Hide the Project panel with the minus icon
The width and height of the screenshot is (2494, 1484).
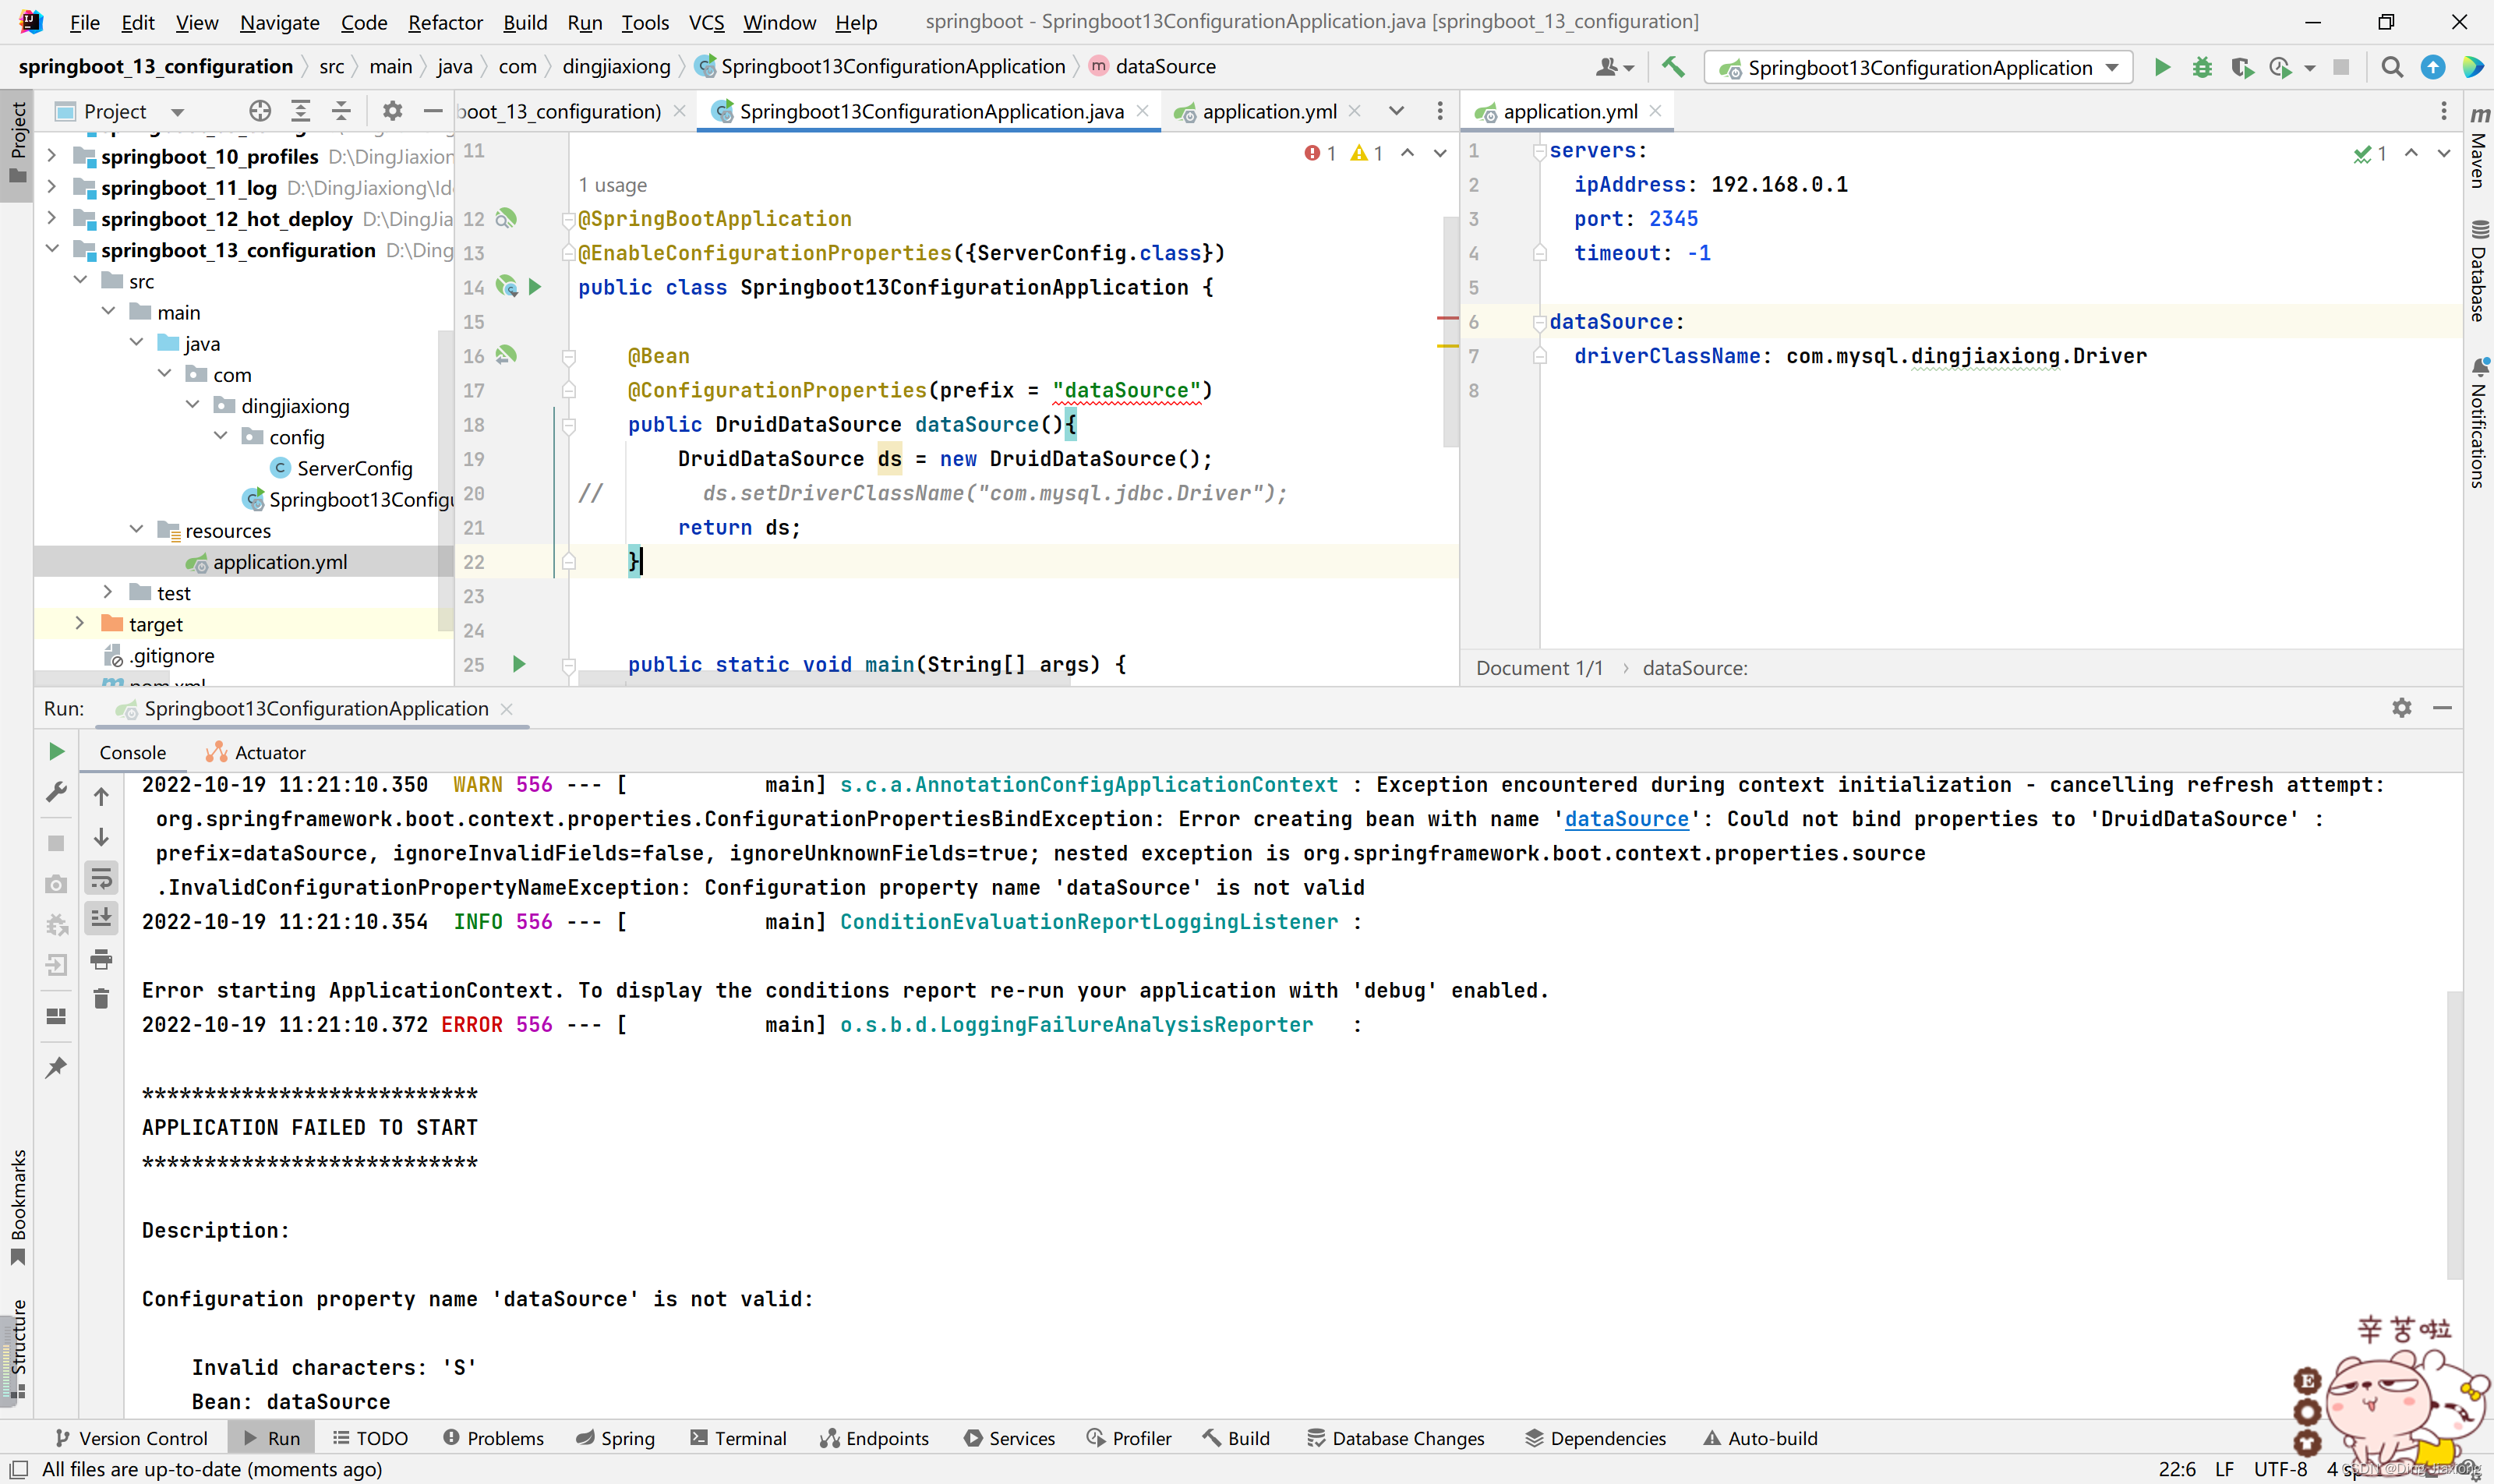click(433, 111)
